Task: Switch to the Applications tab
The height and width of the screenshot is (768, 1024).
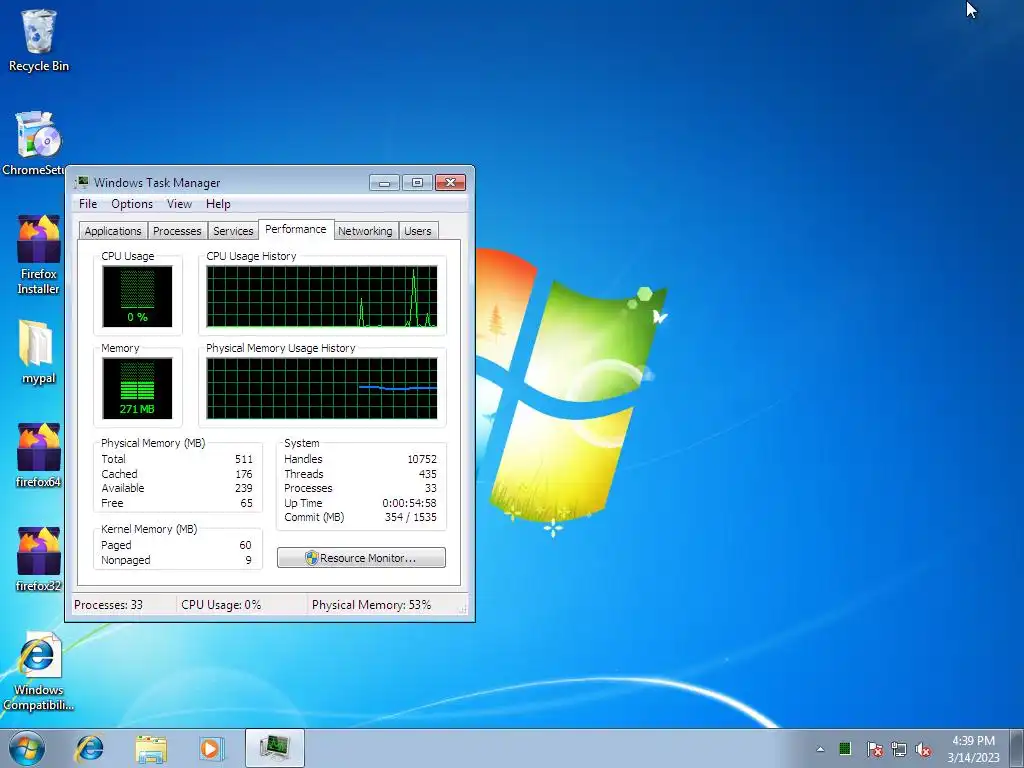Action: [x=113, y=231]
